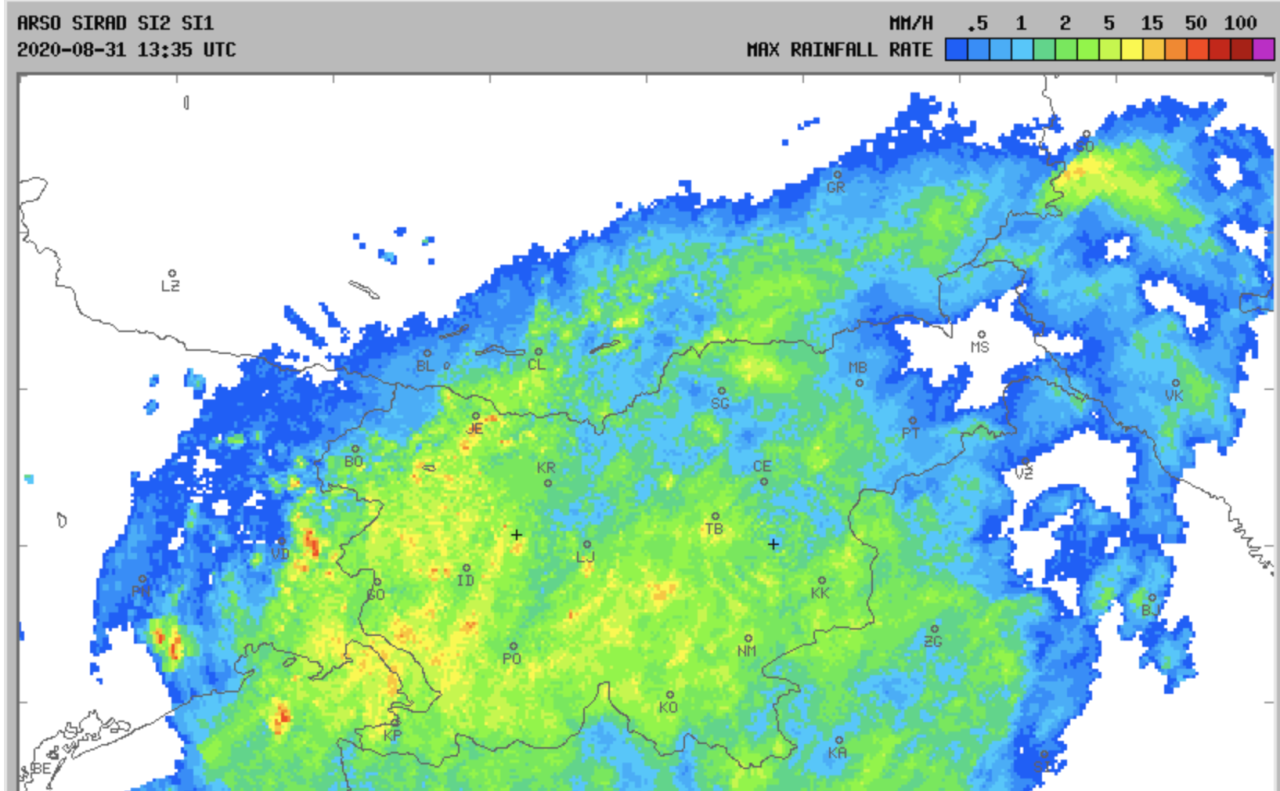The height and width of the screenshot is (791, 1280).
Task: Select the PO location marker
Action: coord(513,646)
